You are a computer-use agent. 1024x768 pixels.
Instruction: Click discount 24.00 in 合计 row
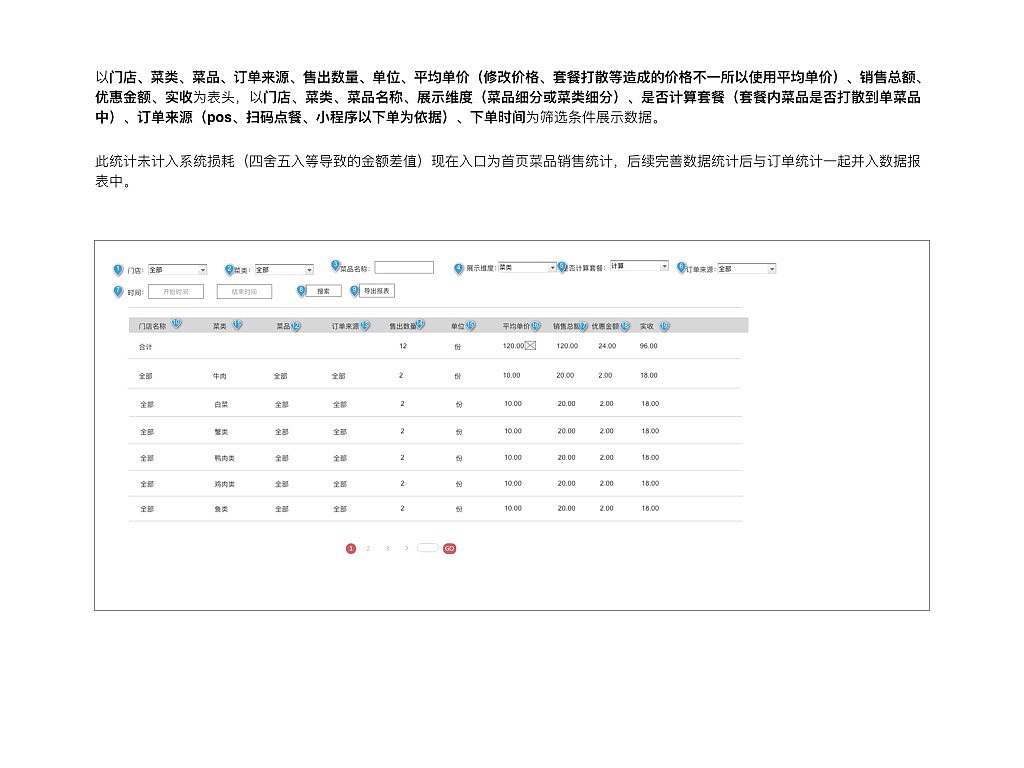[x=607, y=346]
